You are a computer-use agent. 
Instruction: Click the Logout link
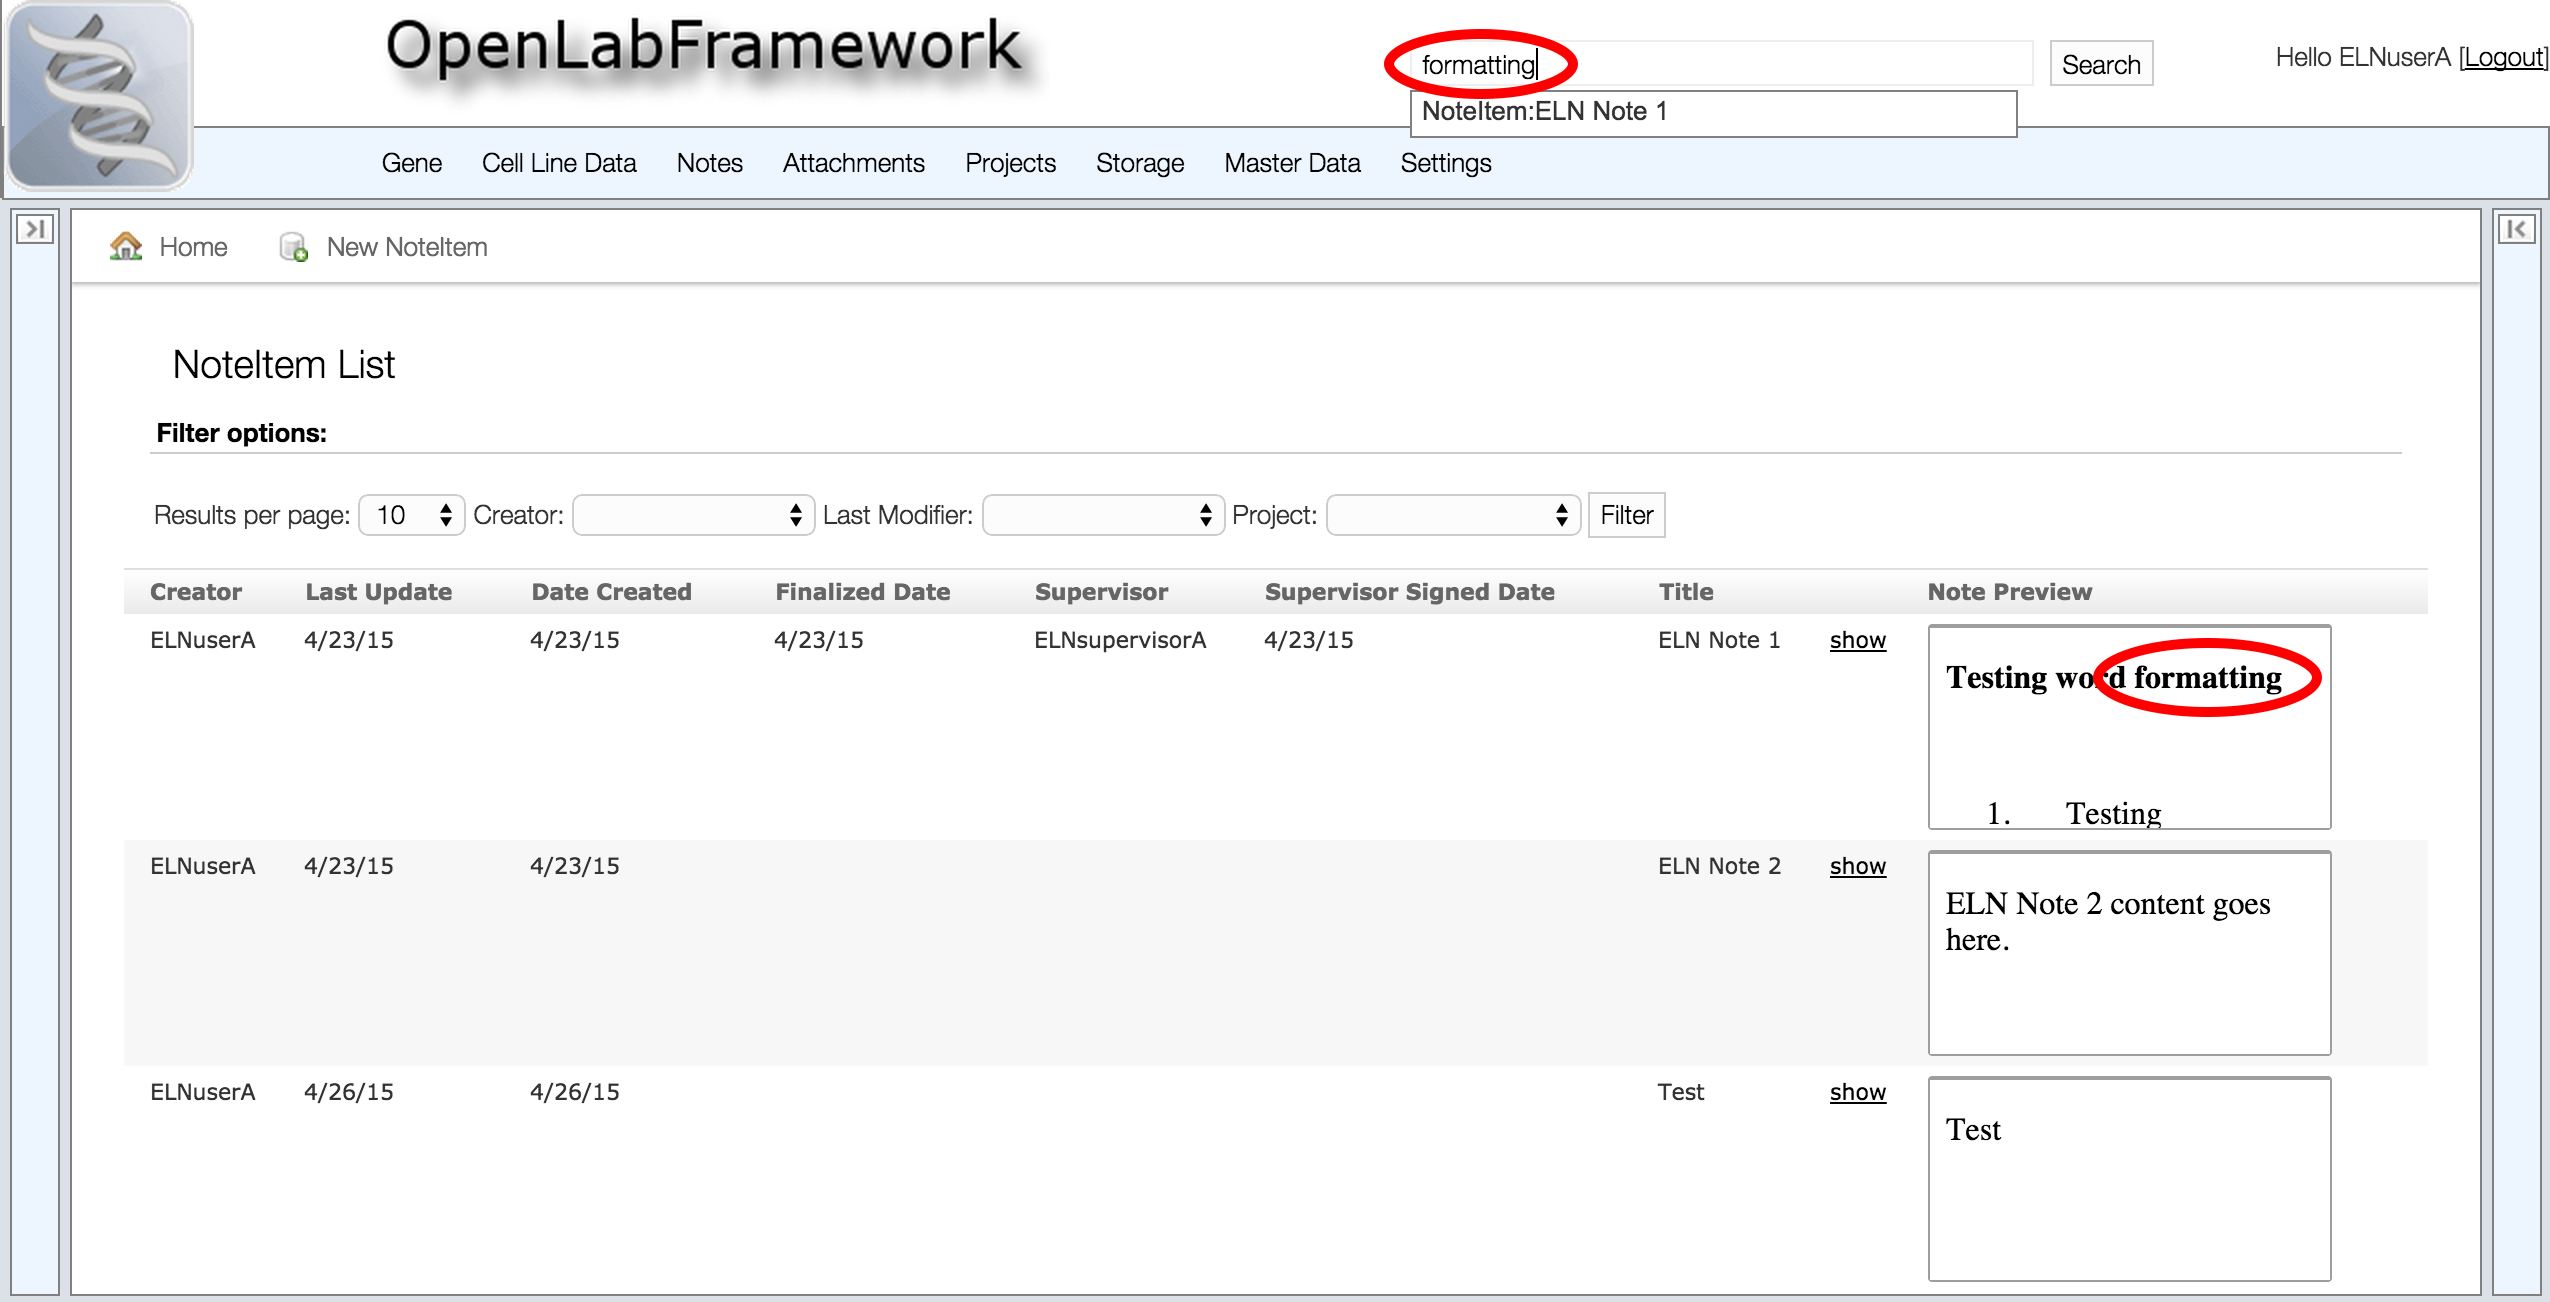pos(2503,57)
